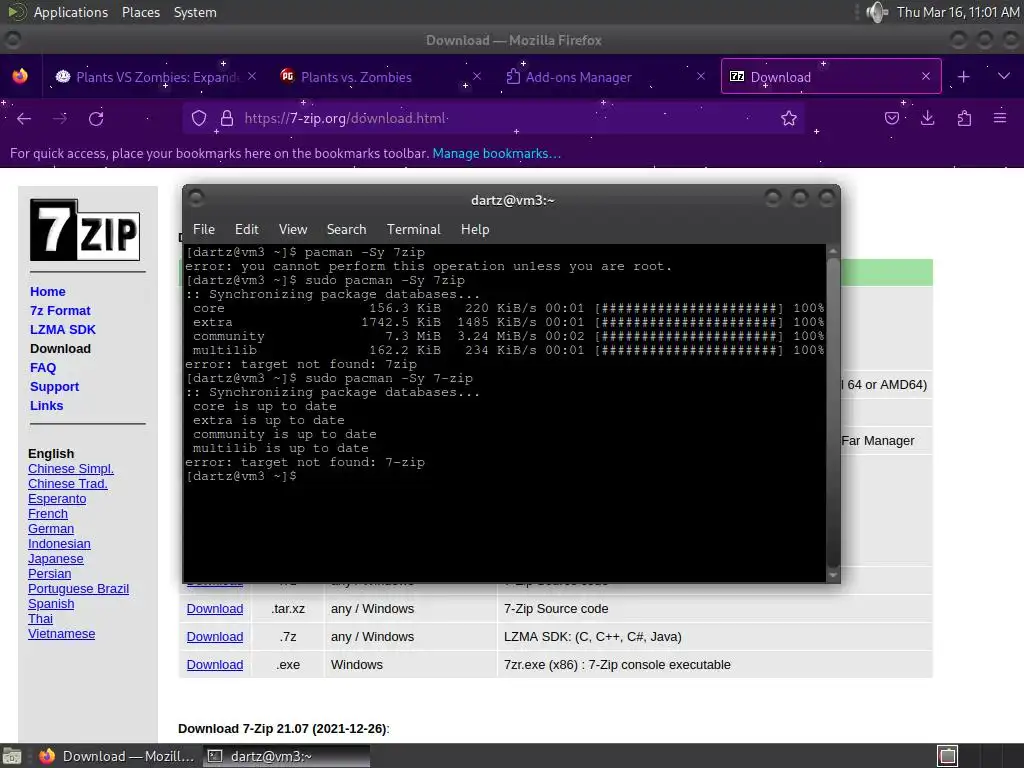
Task: Click Download link for LZMA SDK .7z
Action: tap(215, 637)
